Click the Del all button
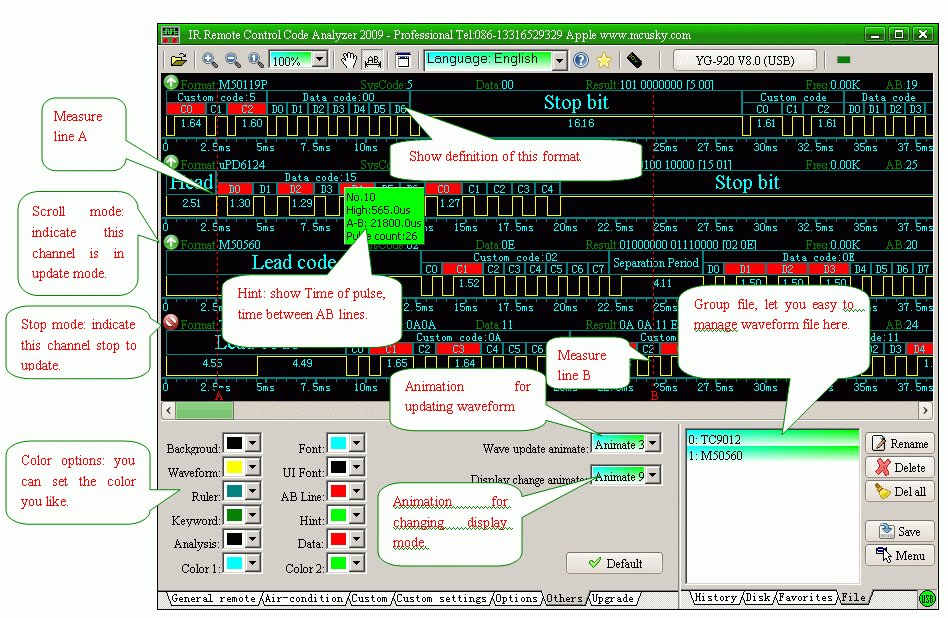The width and height of the screenshot is (948, 618). (x=898, y=491)
